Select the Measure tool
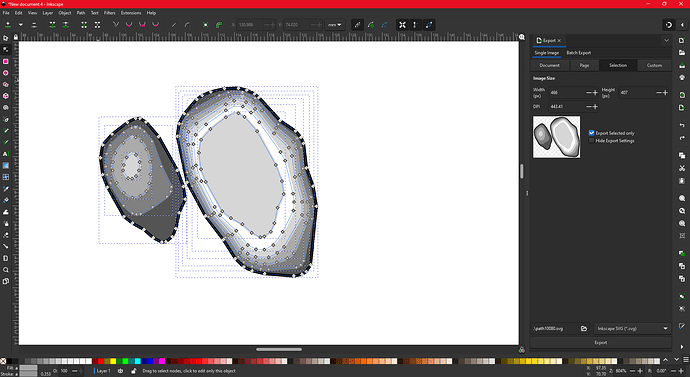 tap(6, 258)
